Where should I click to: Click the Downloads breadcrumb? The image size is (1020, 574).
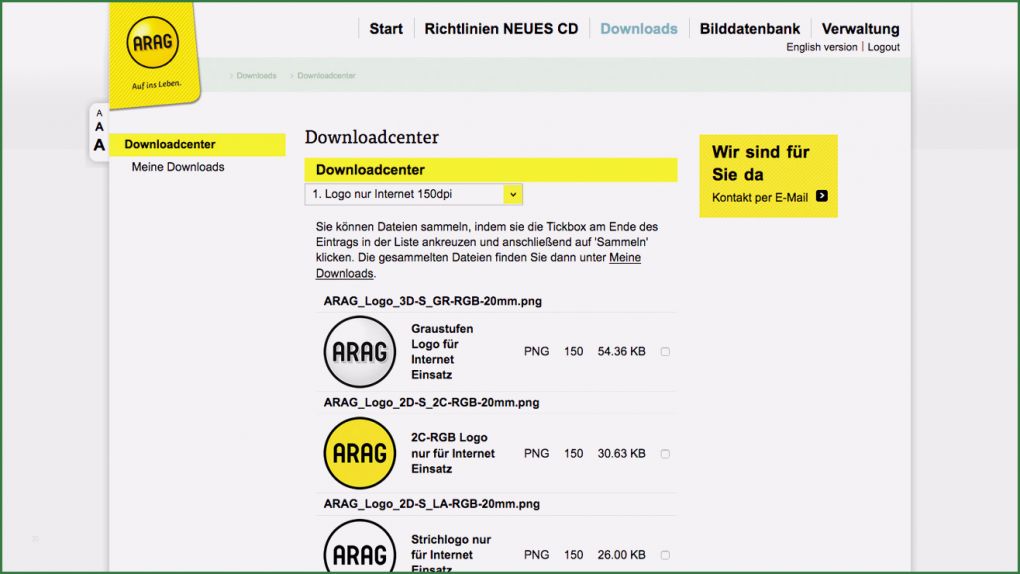[x=256, y=75]
